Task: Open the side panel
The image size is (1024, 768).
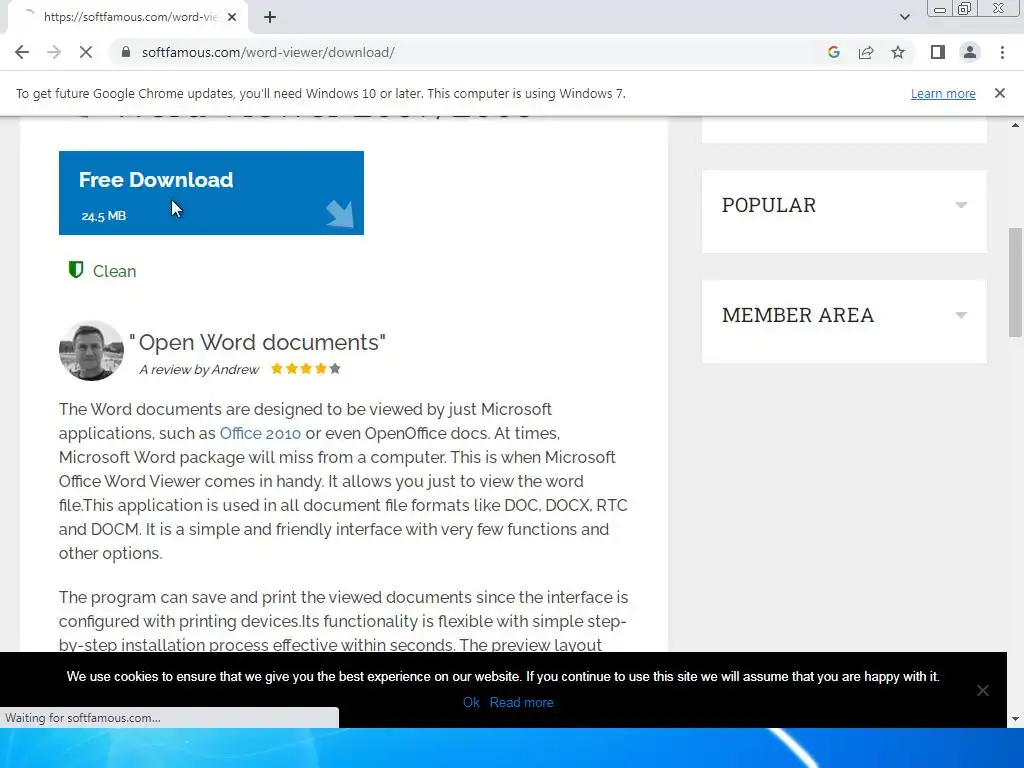Action: coord(938,52)
